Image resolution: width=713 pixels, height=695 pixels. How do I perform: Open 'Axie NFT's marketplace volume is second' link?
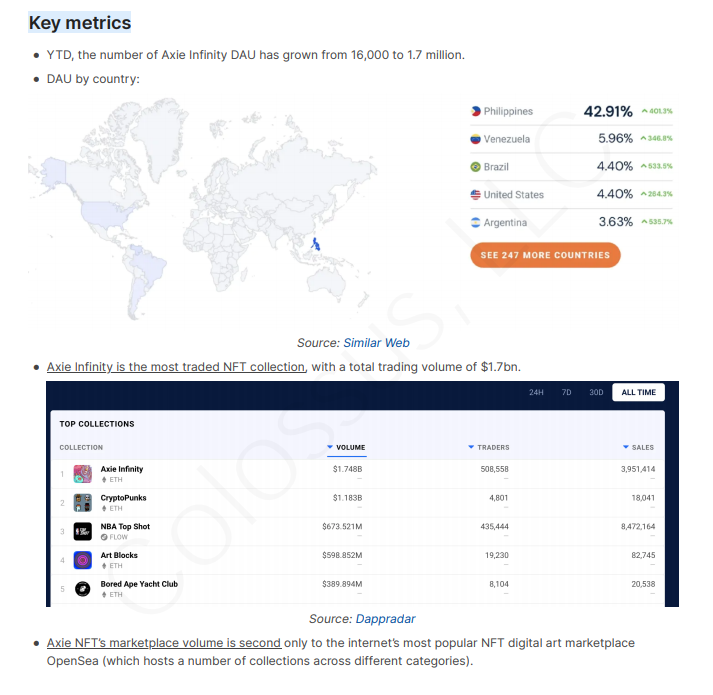[x=164, y=643]
